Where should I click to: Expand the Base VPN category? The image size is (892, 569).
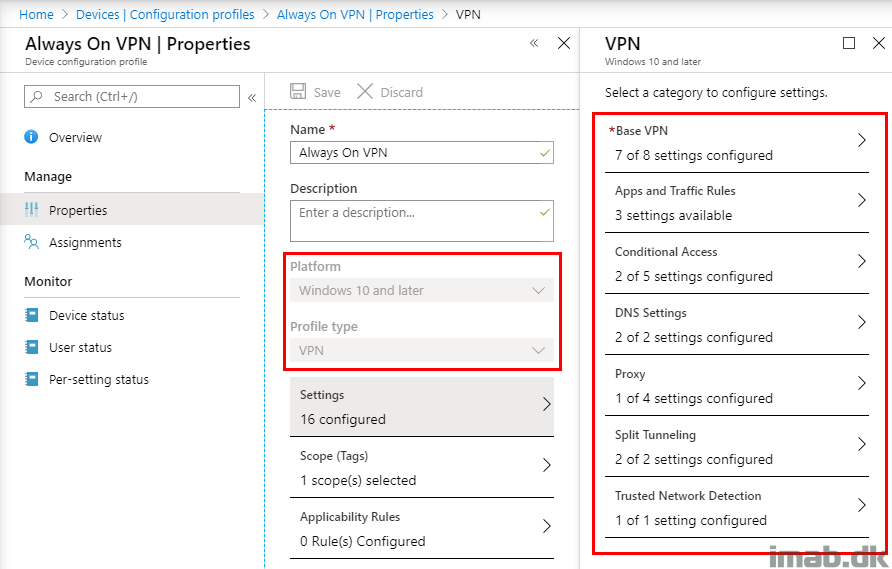[736, 143]
